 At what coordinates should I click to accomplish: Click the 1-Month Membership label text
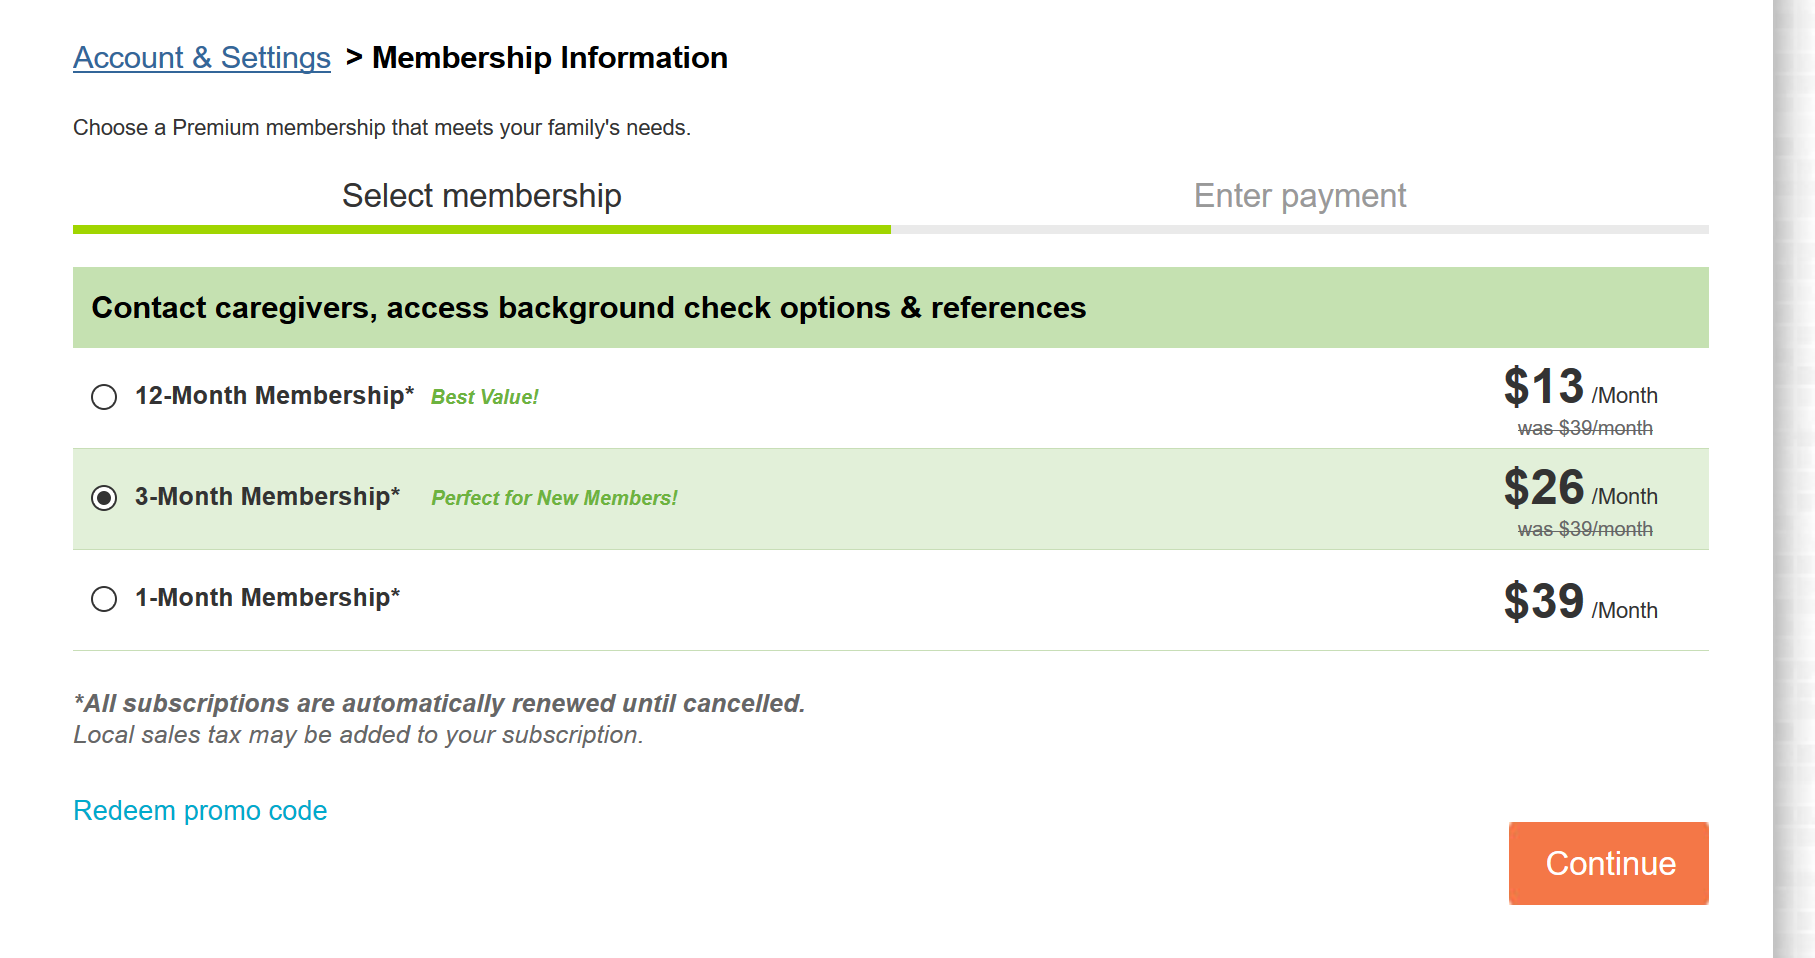(x=267, y=598)
